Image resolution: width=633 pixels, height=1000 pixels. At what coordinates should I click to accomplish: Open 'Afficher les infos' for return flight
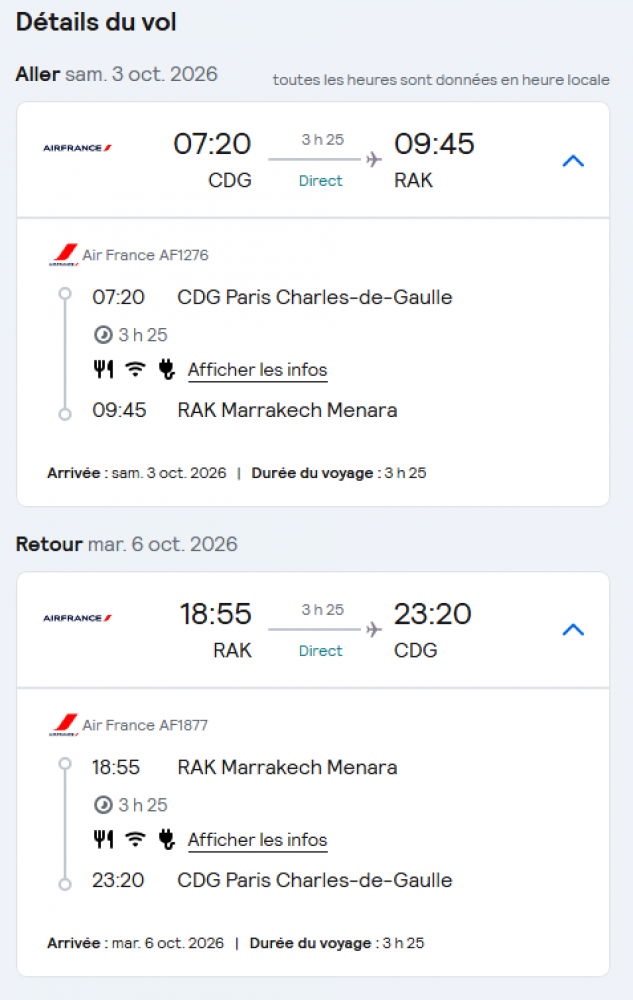pyautogui.click(x=257, y=840)
